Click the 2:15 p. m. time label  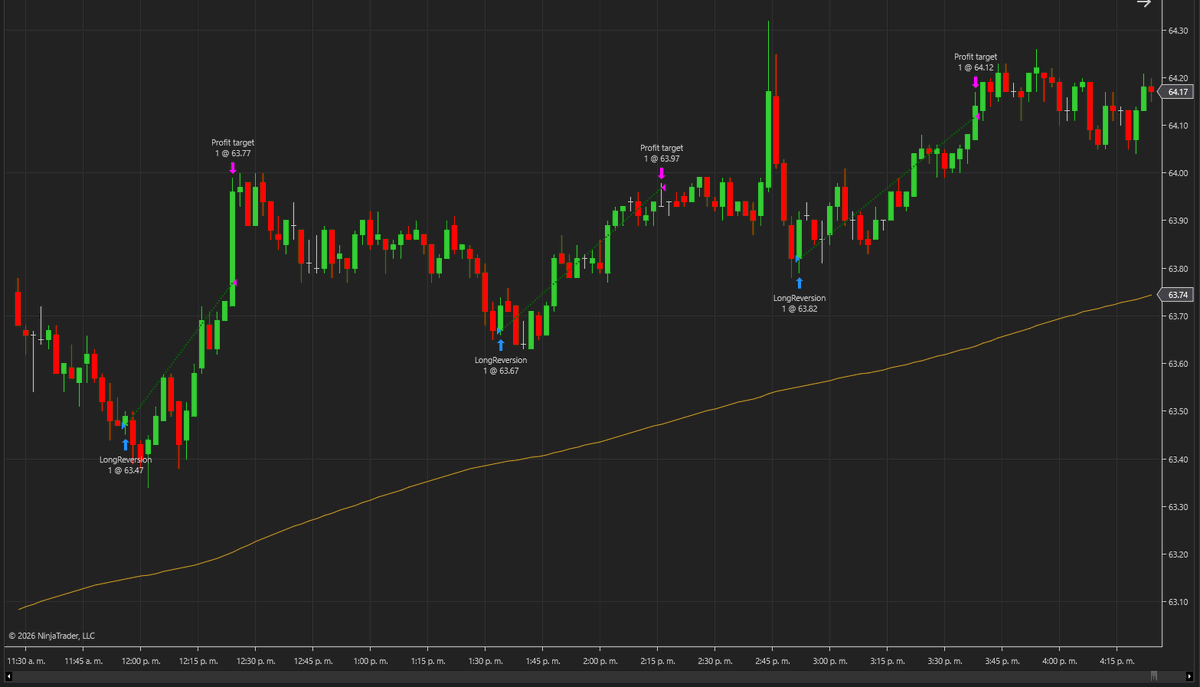click(x=656, y=661)
